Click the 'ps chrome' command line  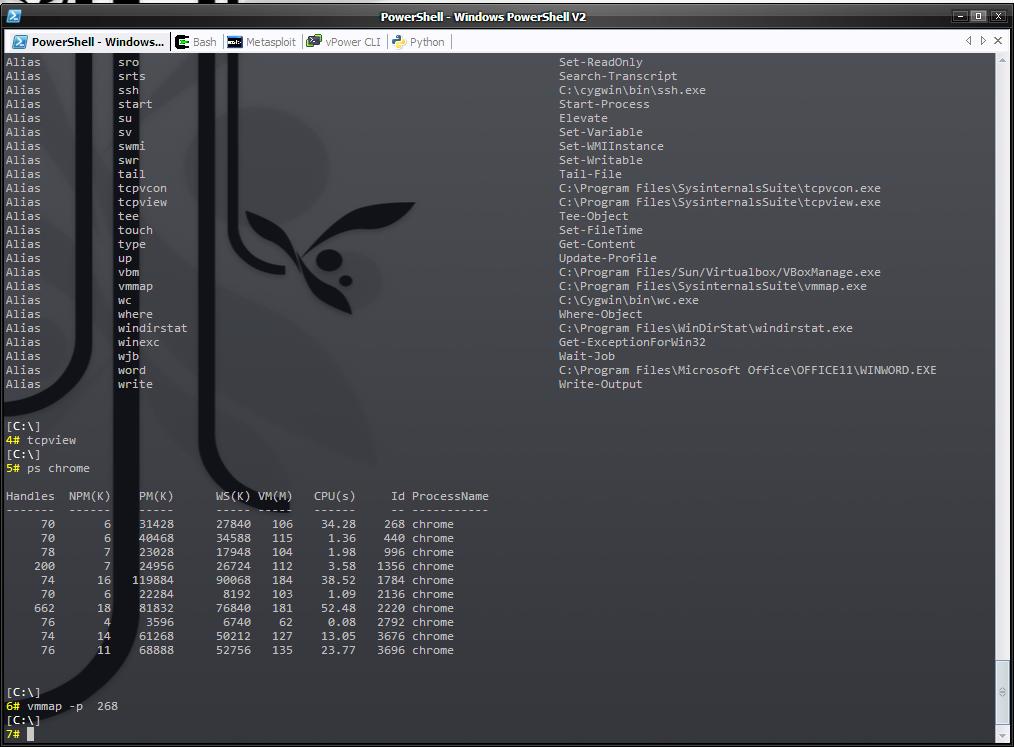coord(58,468)
